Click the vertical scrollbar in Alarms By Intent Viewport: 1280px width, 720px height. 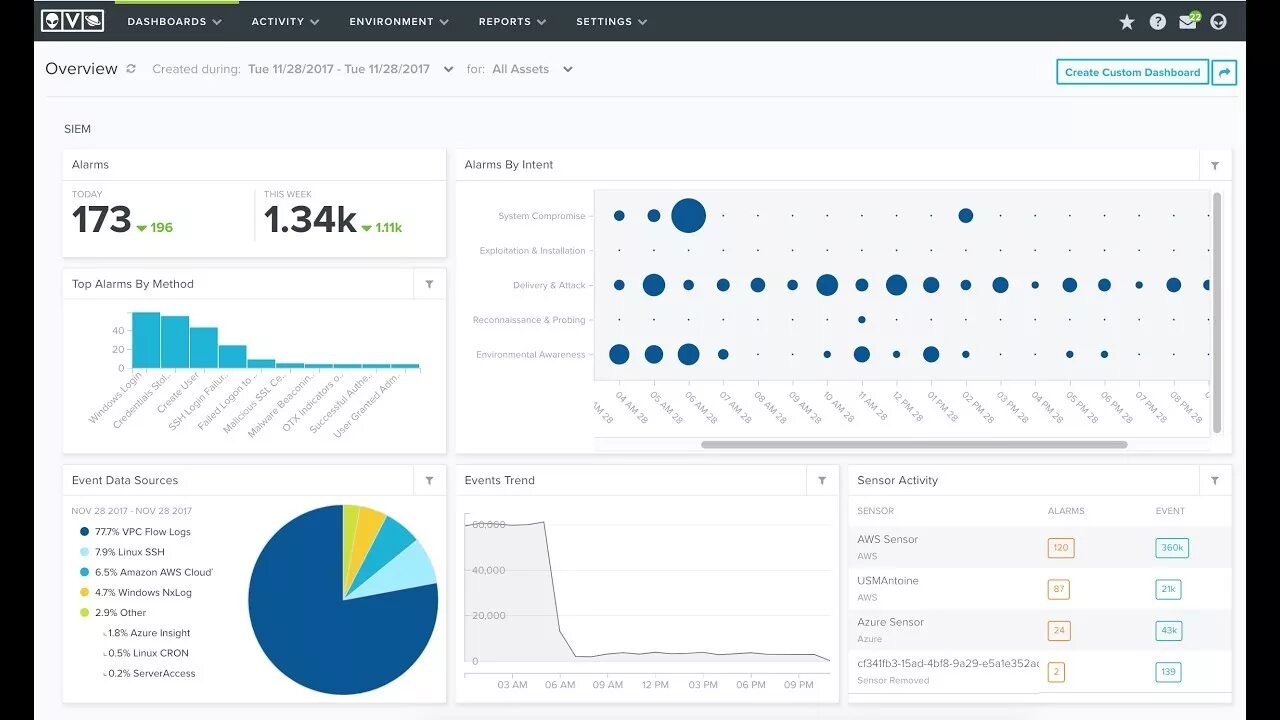point(1217,312)
